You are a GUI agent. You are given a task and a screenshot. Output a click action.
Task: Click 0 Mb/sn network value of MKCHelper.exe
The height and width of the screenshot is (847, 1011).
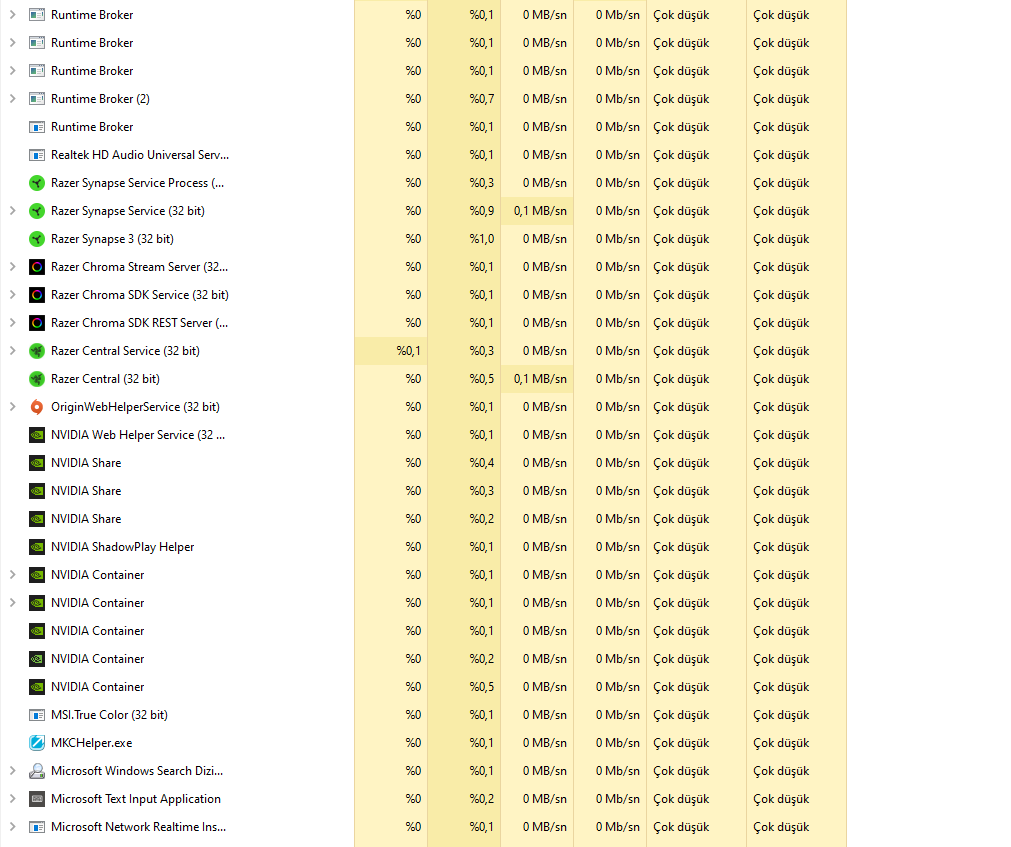click(618, 743)
